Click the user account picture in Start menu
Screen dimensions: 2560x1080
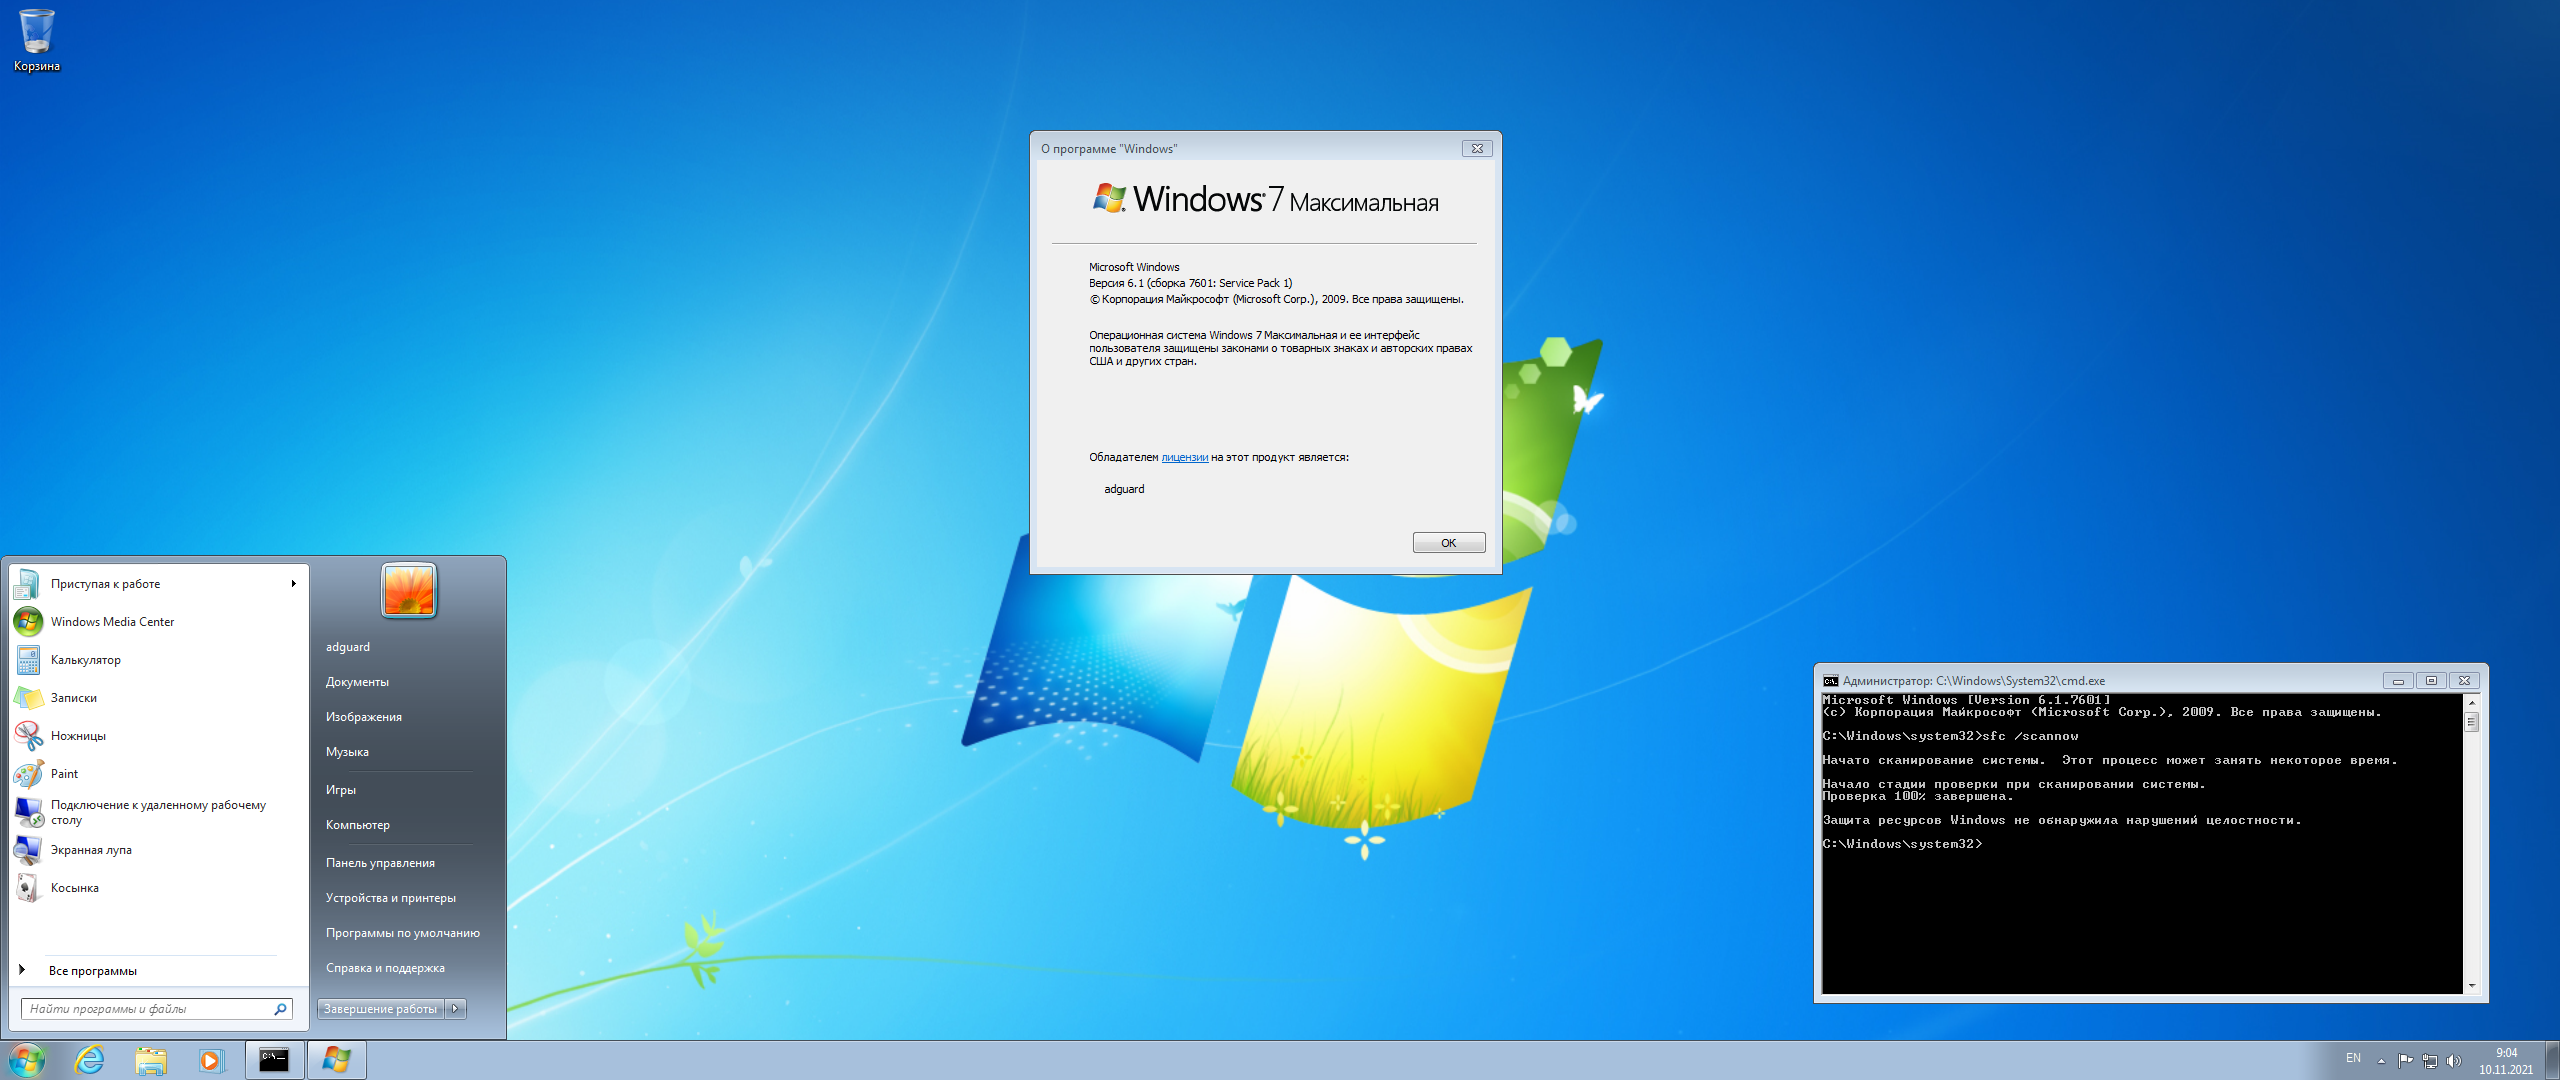(x=409, y=590)
